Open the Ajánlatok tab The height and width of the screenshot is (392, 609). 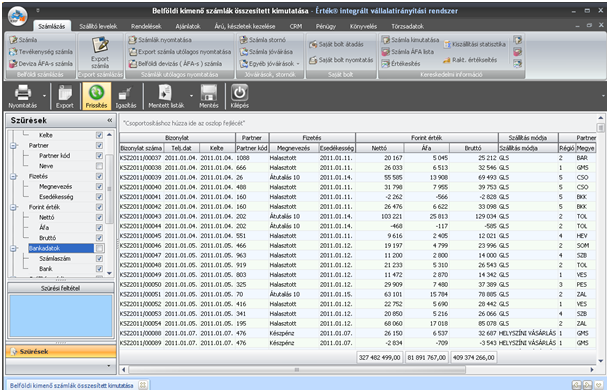[188, 26]
